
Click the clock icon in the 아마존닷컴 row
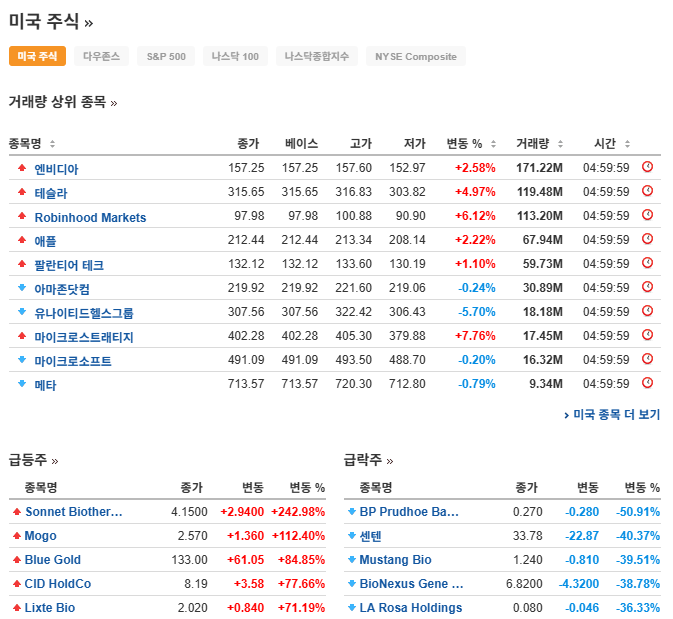(647, 287)
